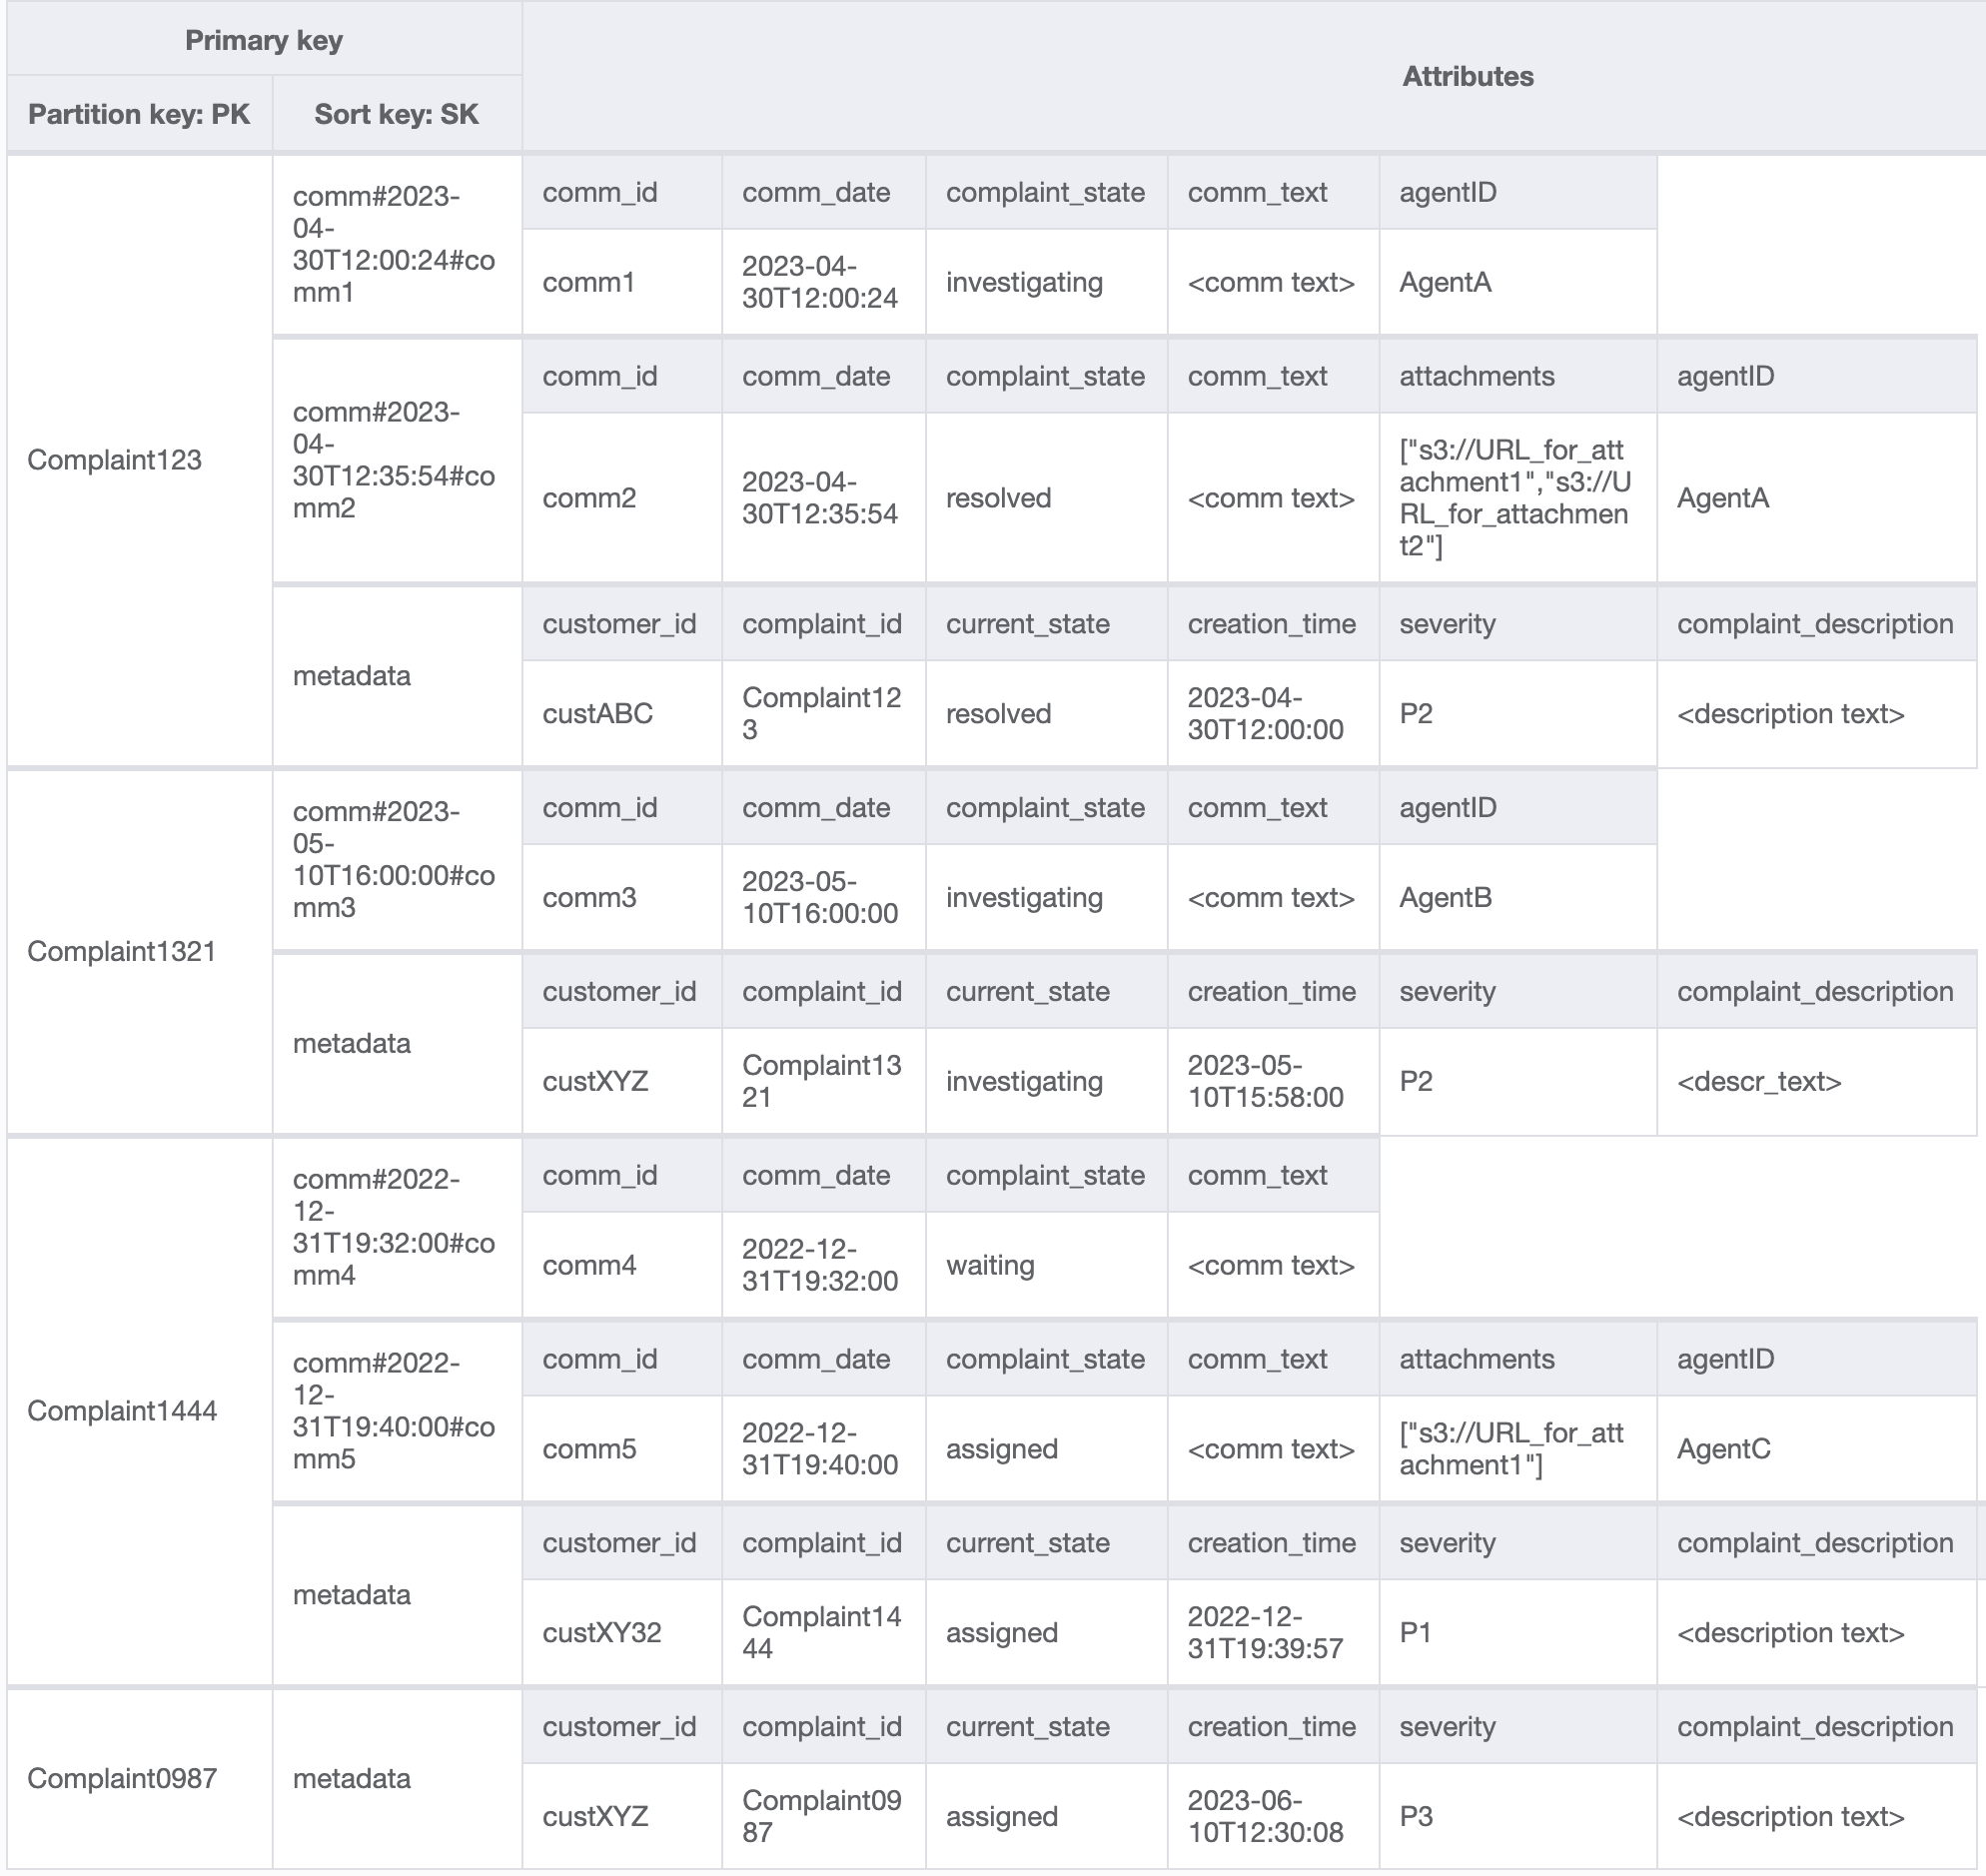This screenshot has height=1876, width=1986.
Task: Click the Attributes header cell
Action: click(x=1467, y=77)
